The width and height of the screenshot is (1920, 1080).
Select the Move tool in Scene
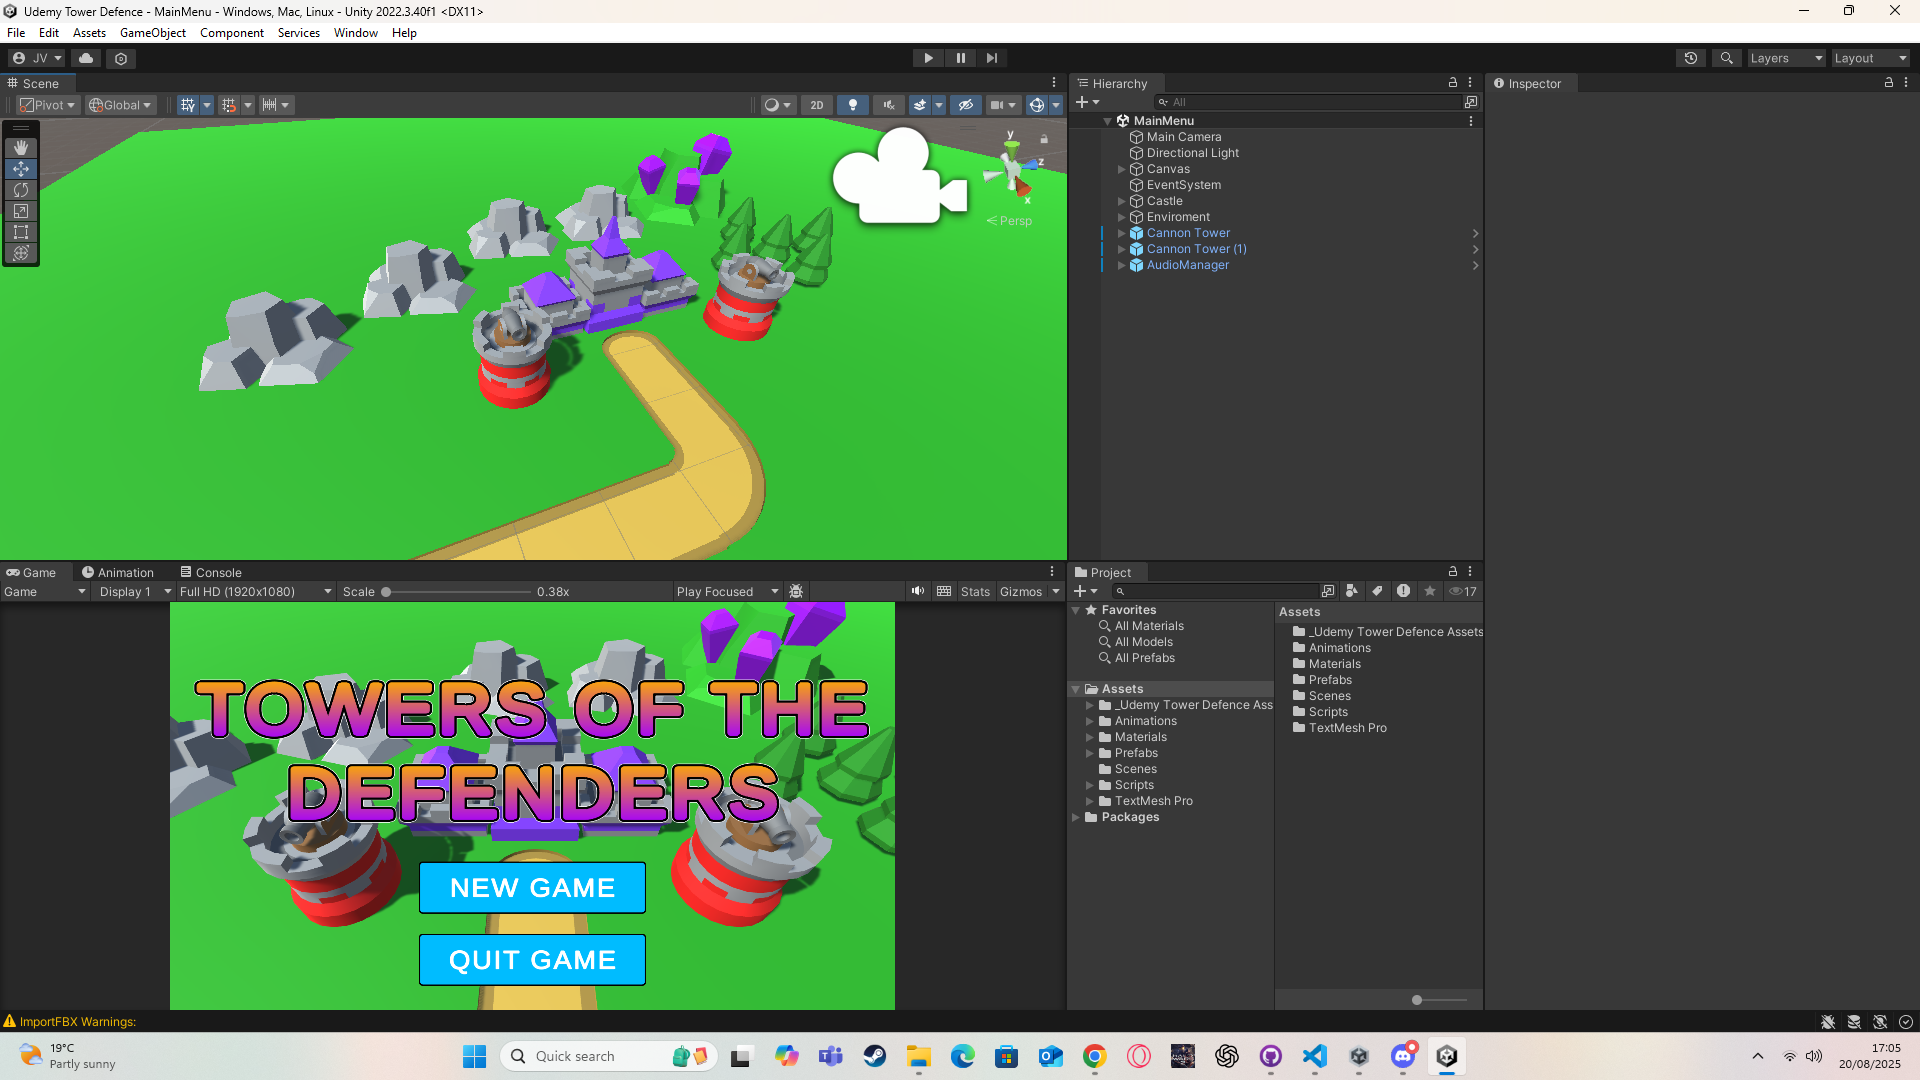(21, 169)
